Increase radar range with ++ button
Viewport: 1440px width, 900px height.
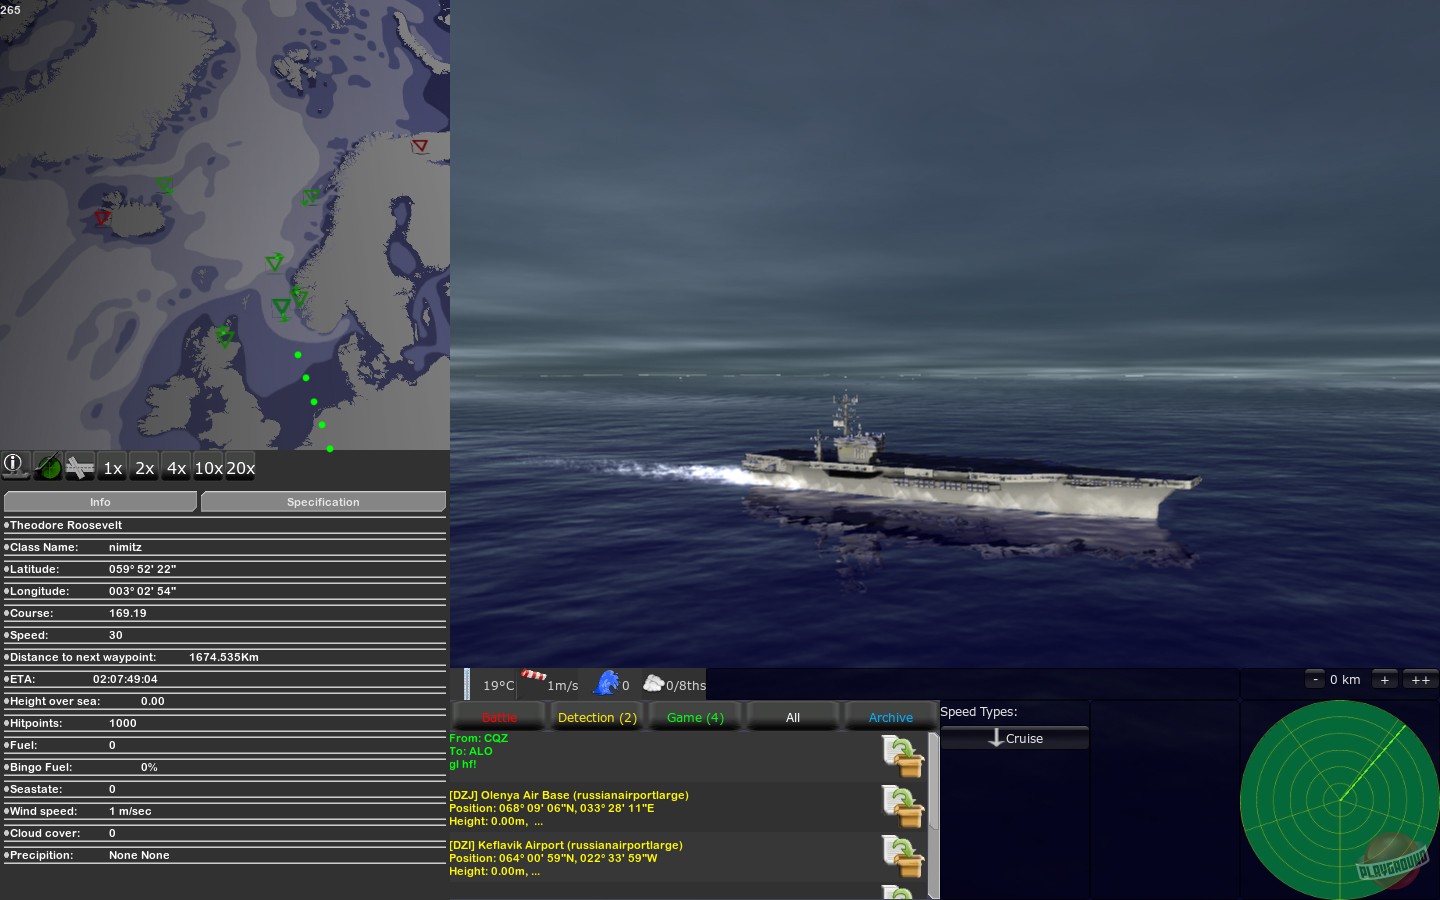(1419, 679)
